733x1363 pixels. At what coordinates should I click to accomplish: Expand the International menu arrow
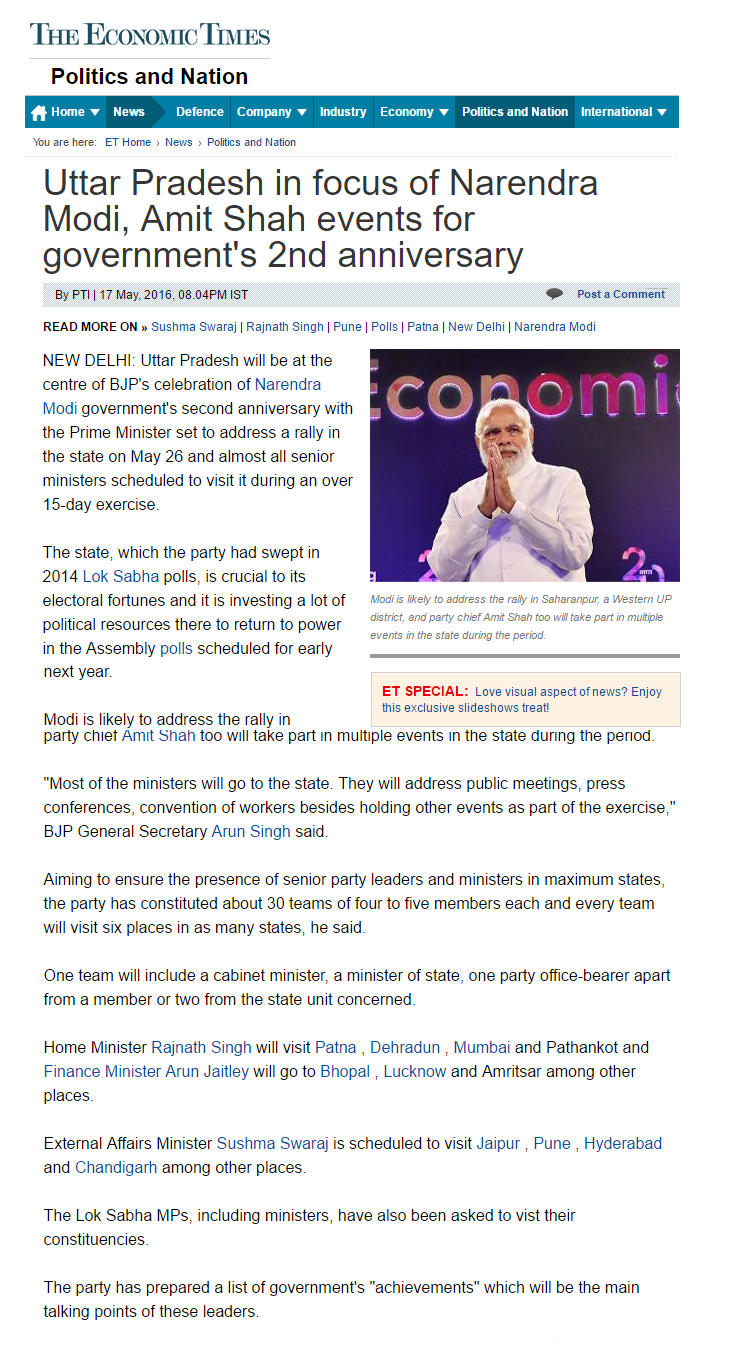point(662,112)
